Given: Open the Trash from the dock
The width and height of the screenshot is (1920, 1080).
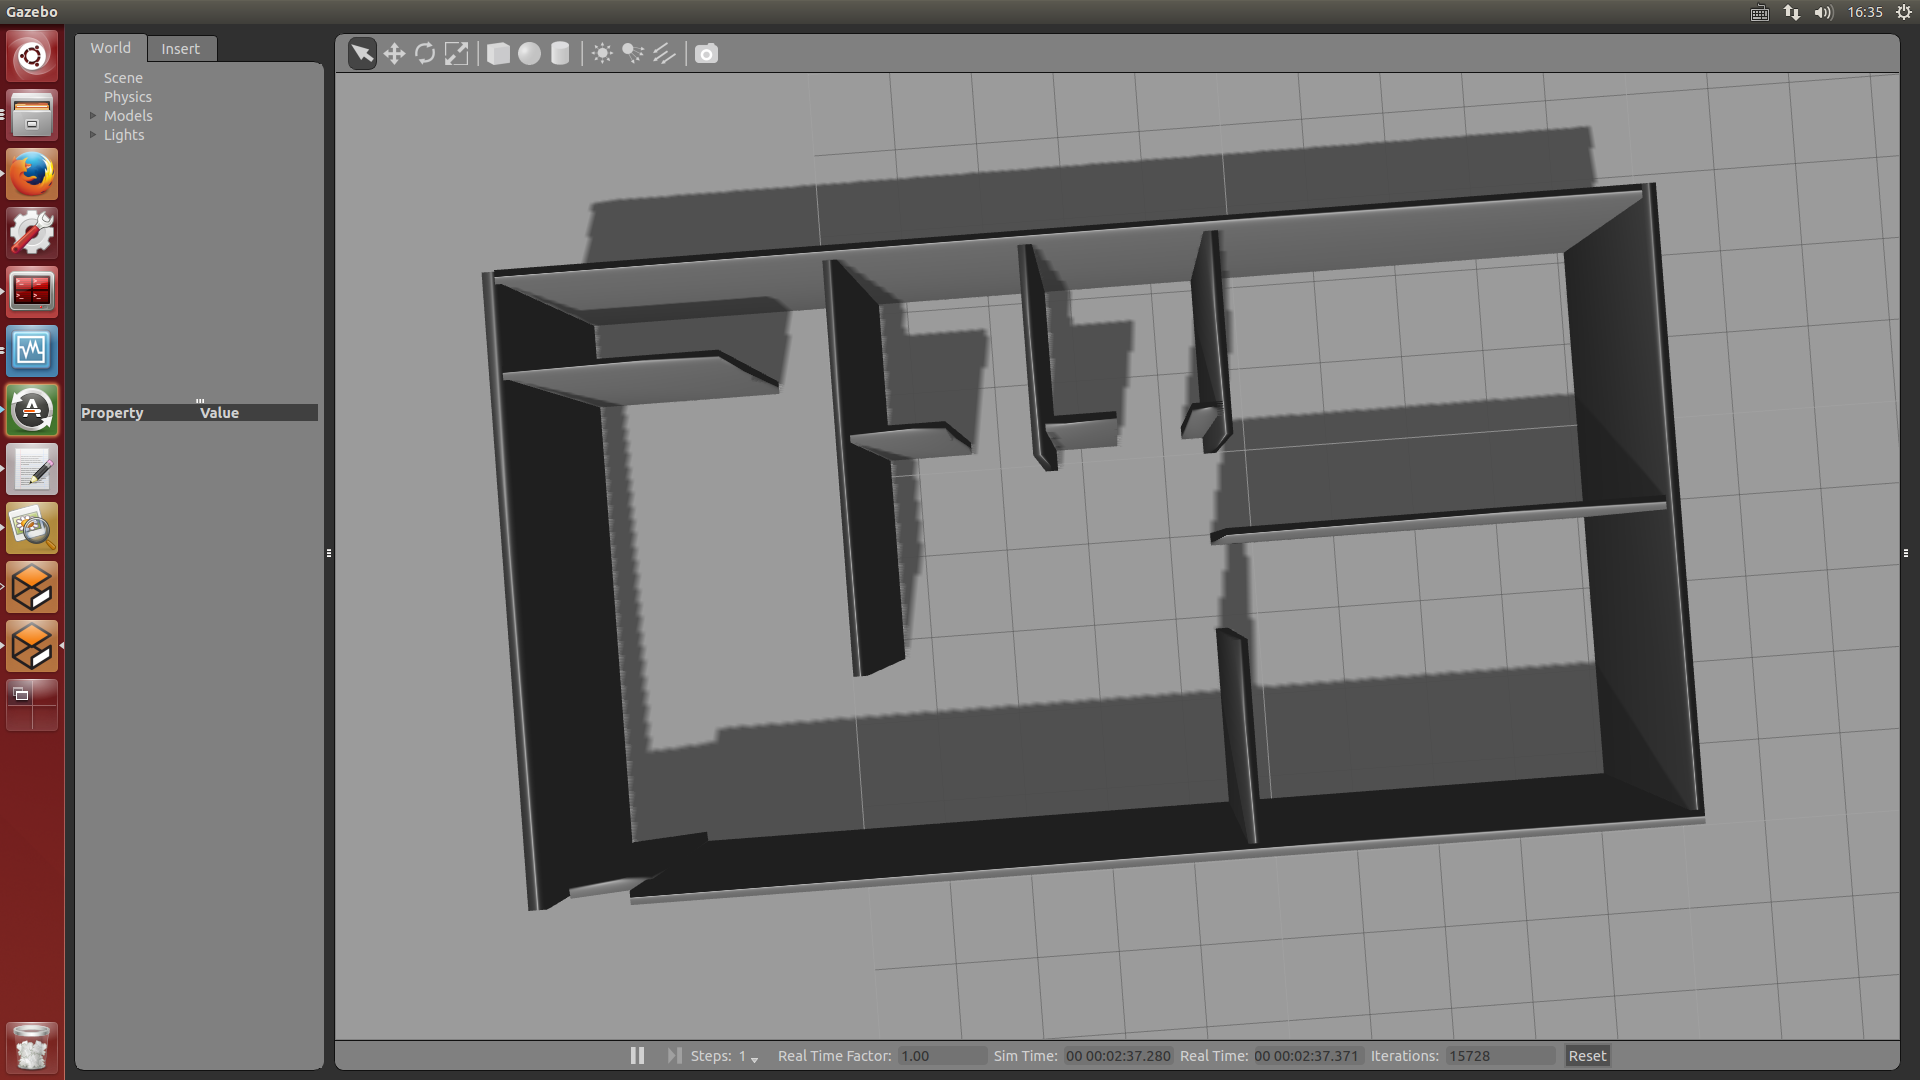Looking at the screenshot, I should coord(32,1047).
